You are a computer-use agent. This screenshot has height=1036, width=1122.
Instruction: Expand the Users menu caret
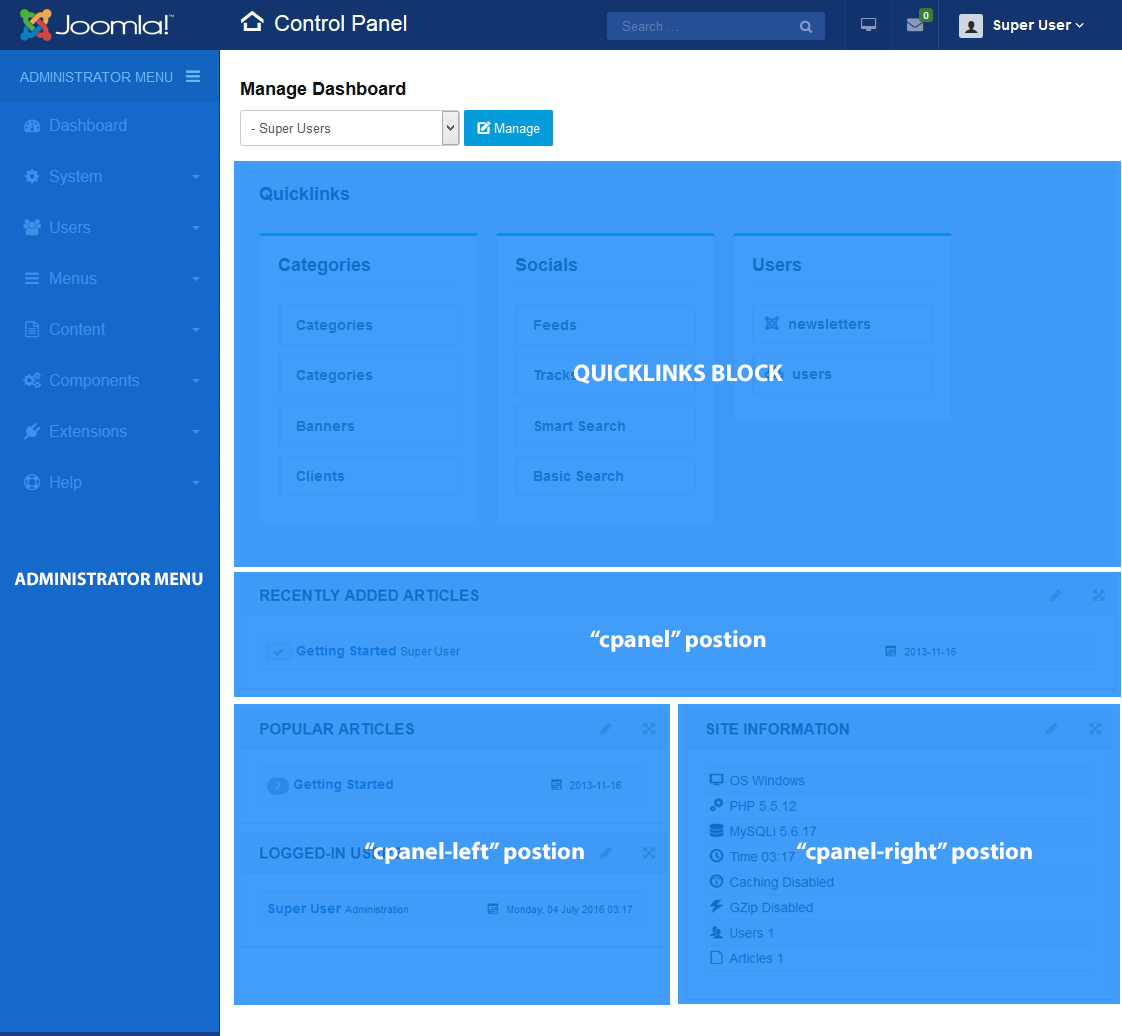(x=195, y=228)
